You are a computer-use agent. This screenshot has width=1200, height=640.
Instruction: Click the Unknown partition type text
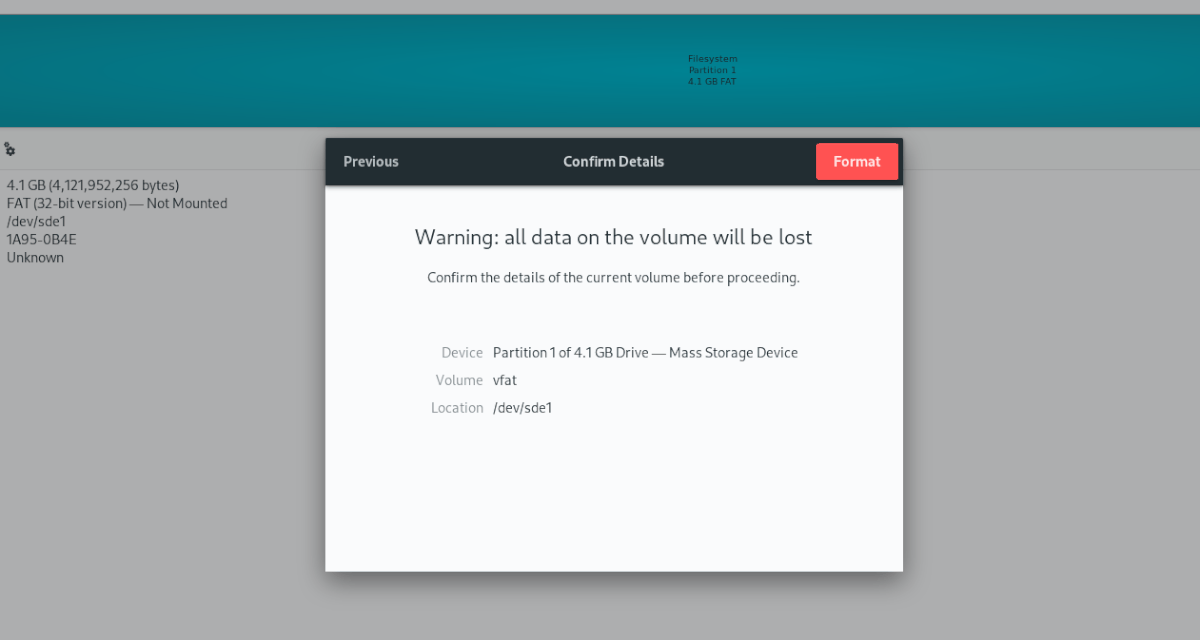click(x=35, y=257)
